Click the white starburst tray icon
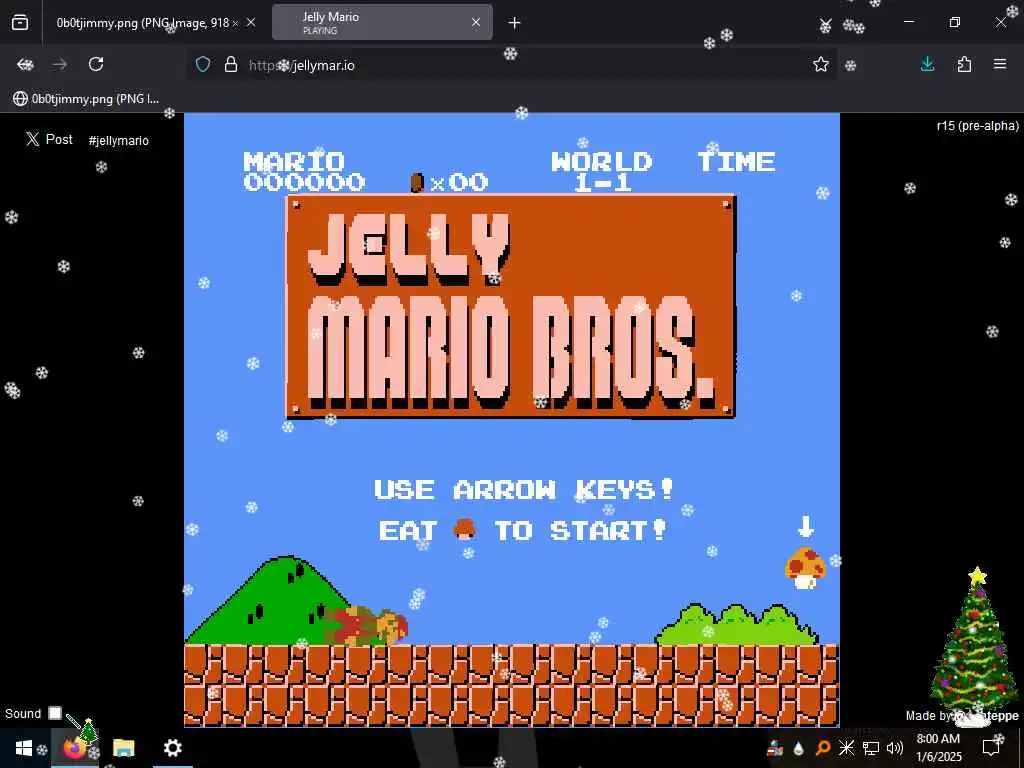 point(846,748)
